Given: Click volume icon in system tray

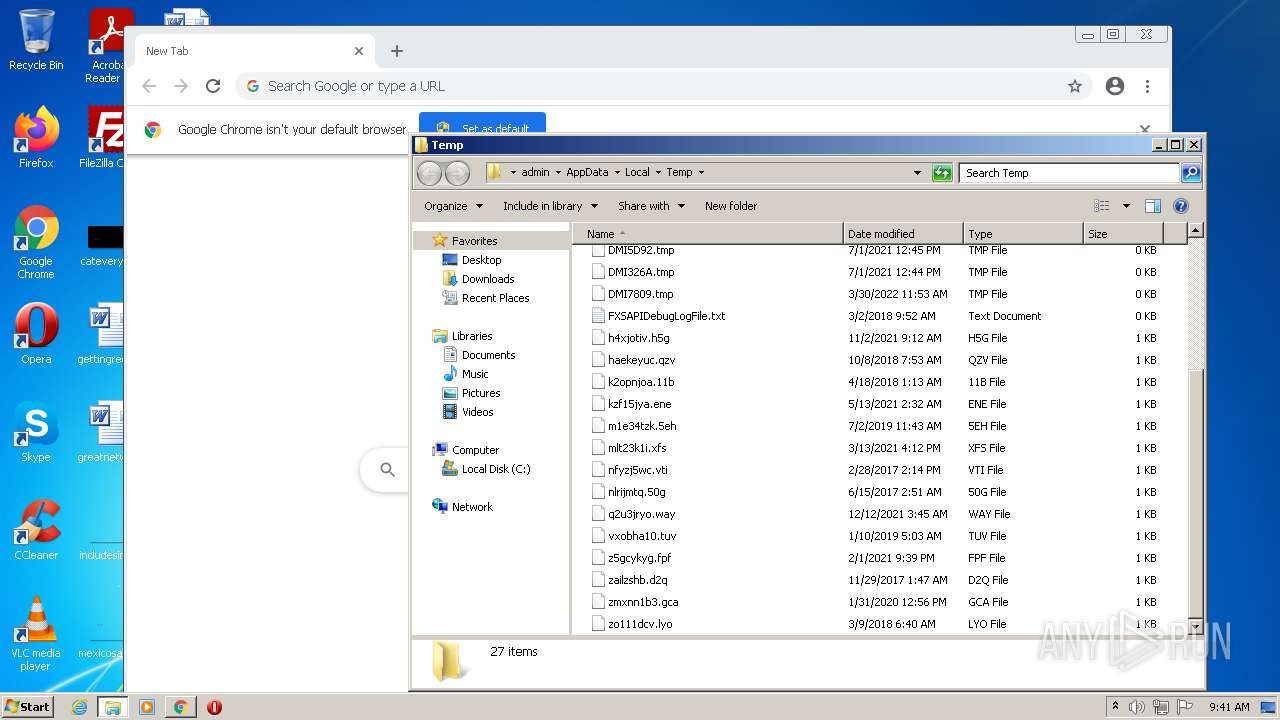Looking at the screenshot, I should pyautogui.click(x=1137, y=707).
